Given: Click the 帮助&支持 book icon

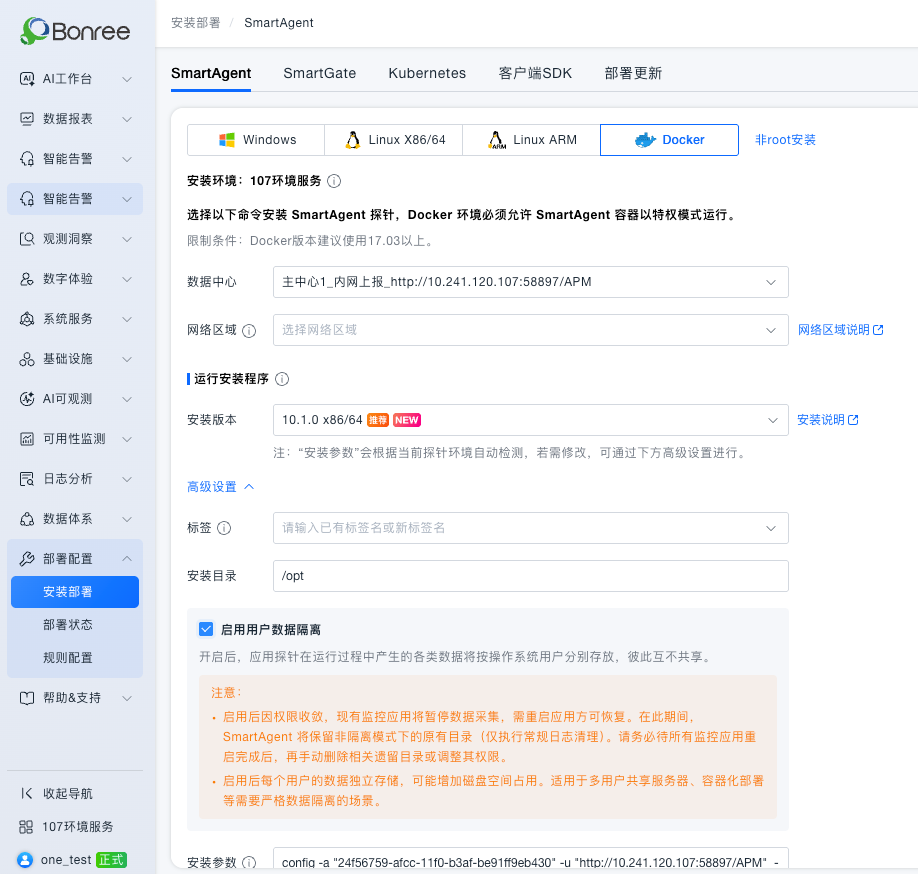Looking at the screenshot, I should click(x=27, y=698).
